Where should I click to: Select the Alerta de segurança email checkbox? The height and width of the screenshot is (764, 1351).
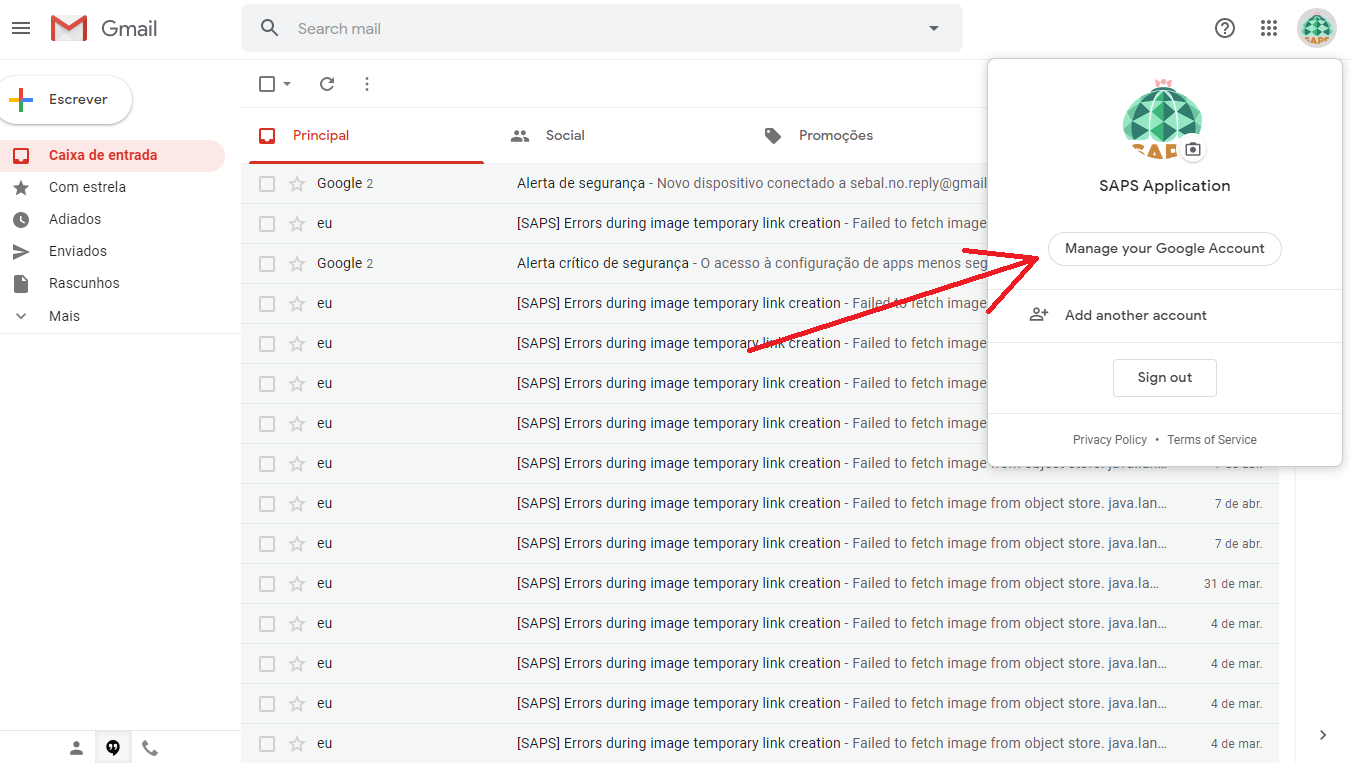click(267, 183)
